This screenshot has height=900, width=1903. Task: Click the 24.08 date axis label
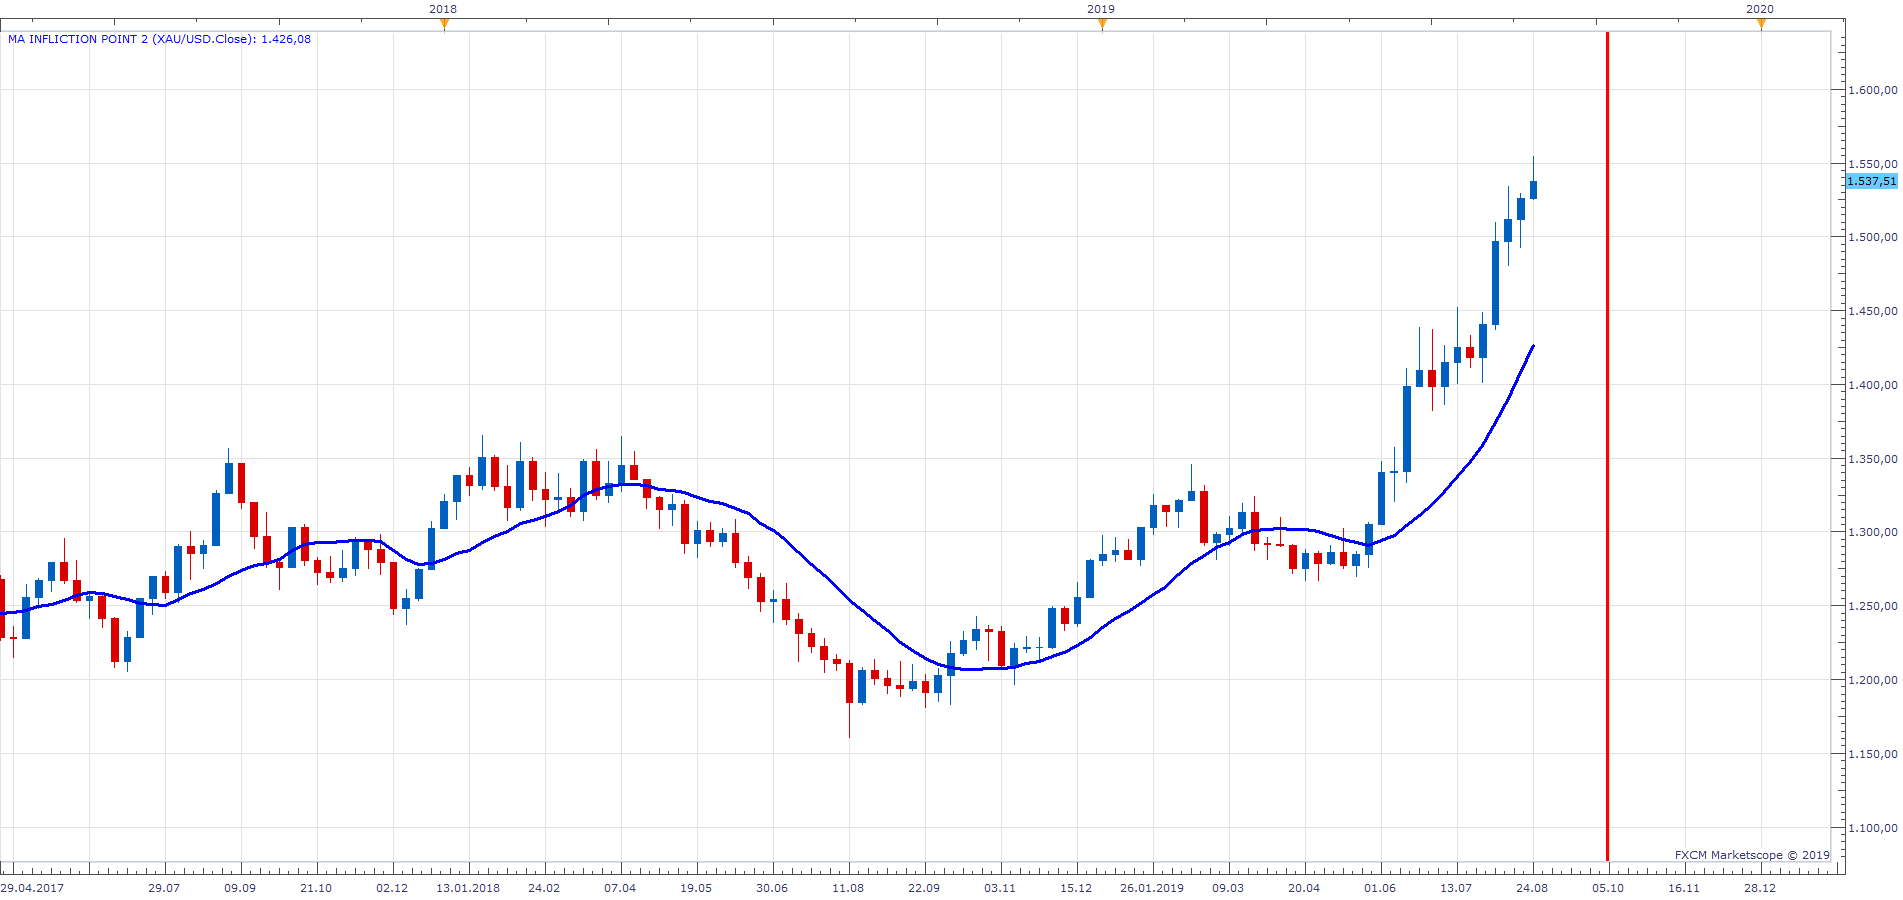pos(1532,888)
